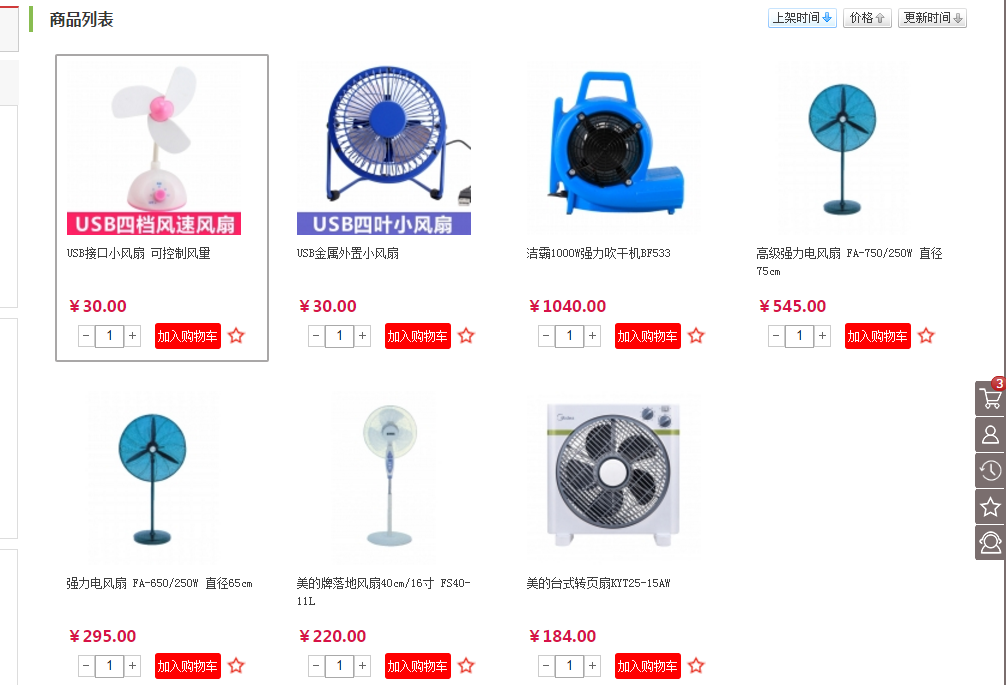Favorite the USB接口小风扇 with star icon
This screenshot has height=685, width=1006.
point(236,335)
